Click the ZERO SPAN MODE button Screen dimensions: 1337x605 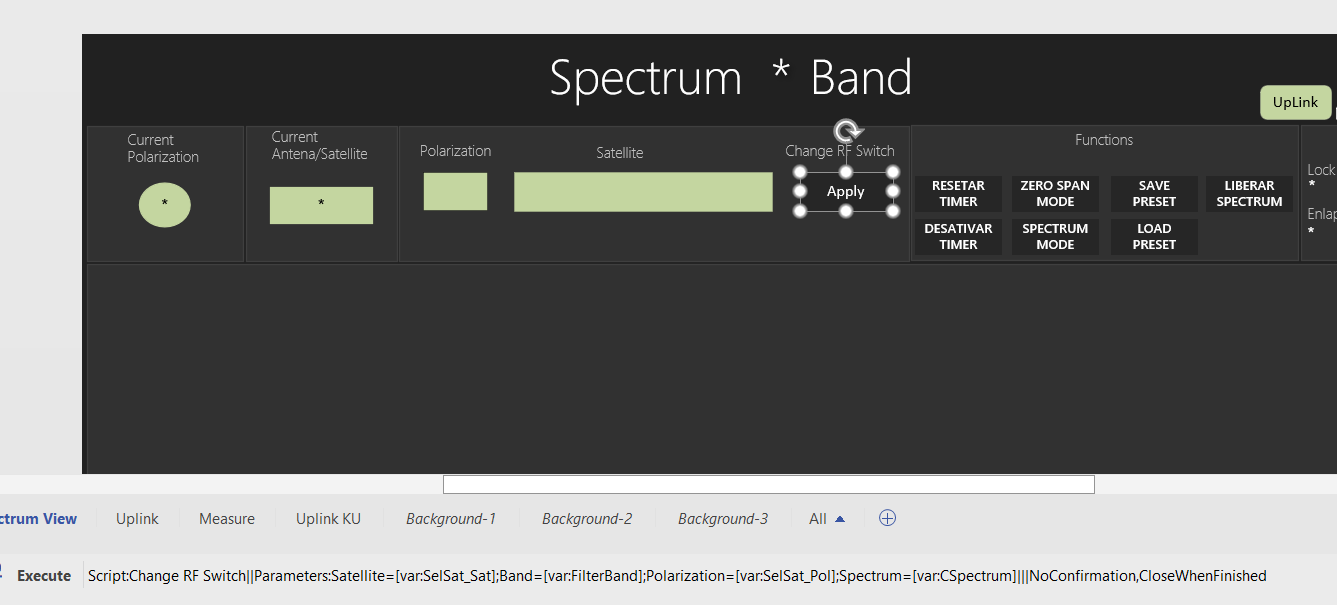click(1055, 194)
